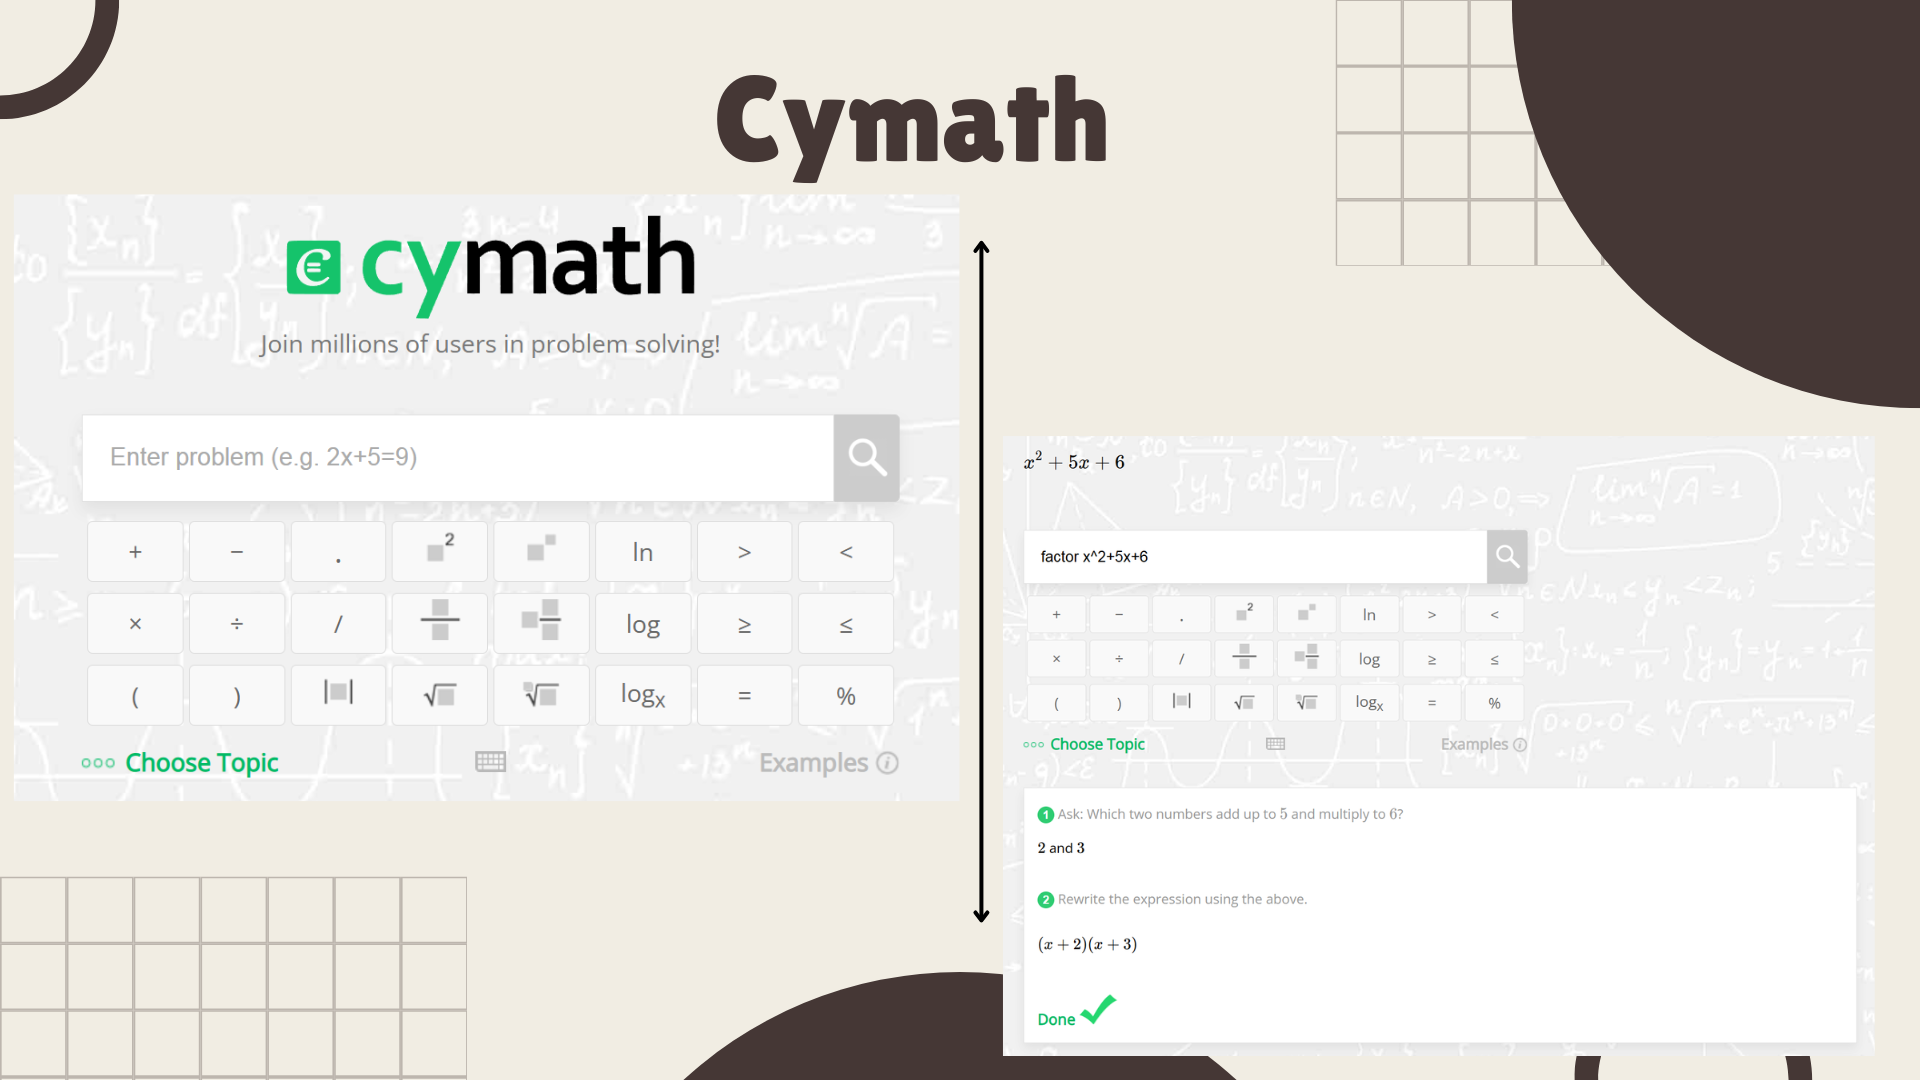
Task: Insert an nth root in the right keypad
Action: (1306, 703)
